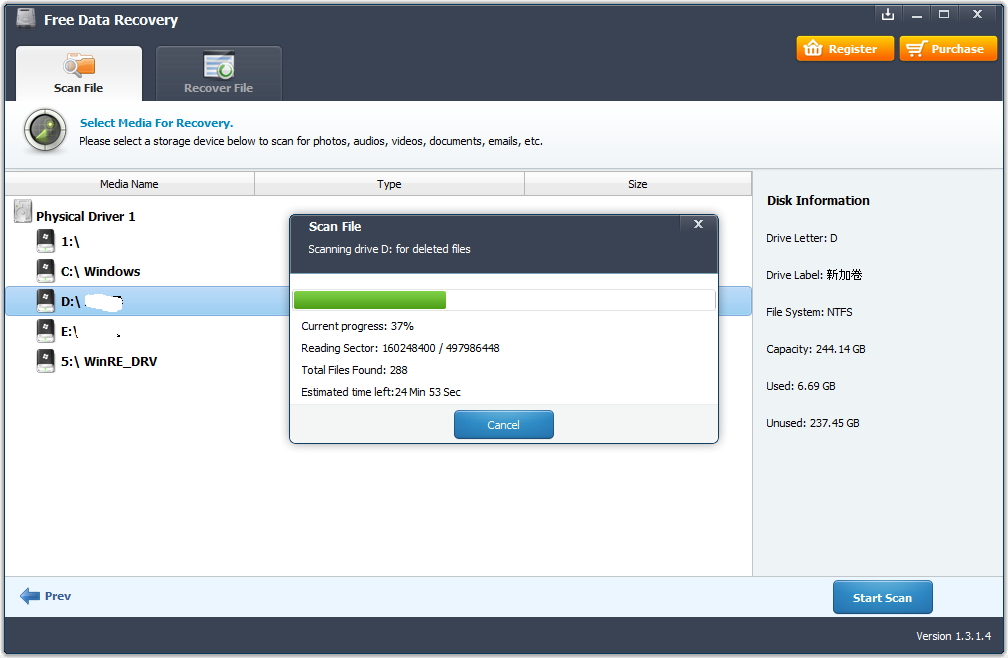Select the Physical Driver 1 disk icon

(23, 211)
